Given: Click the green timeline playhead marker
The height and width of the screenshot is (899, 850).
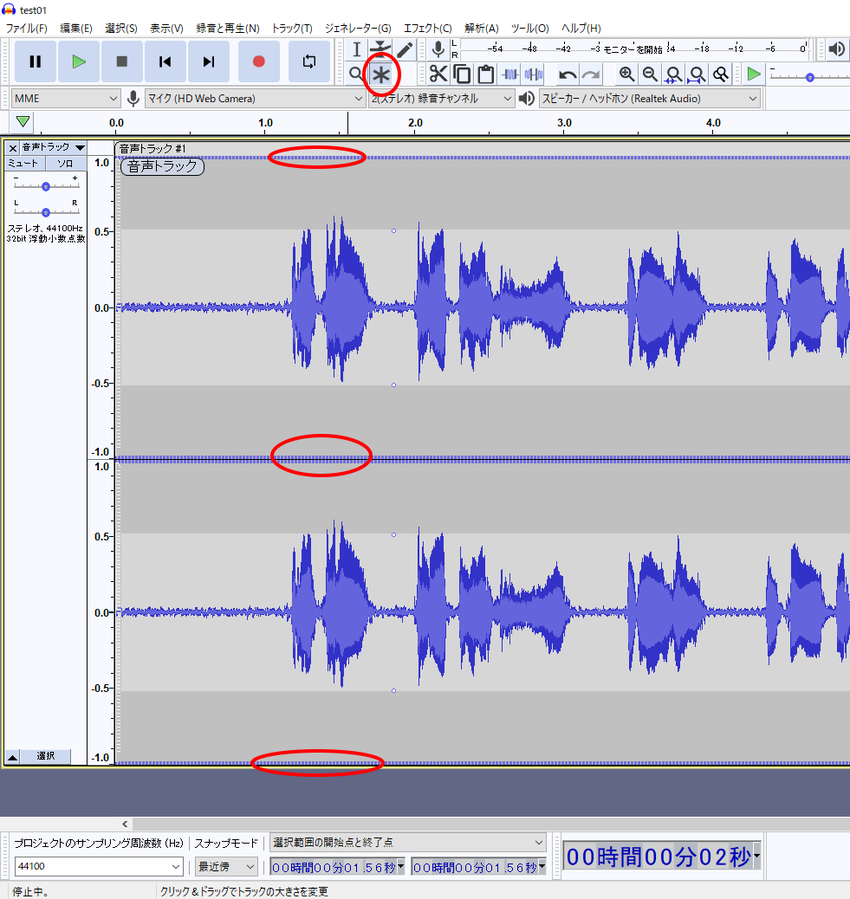Looking at the screenshot, I should point(22,122).
